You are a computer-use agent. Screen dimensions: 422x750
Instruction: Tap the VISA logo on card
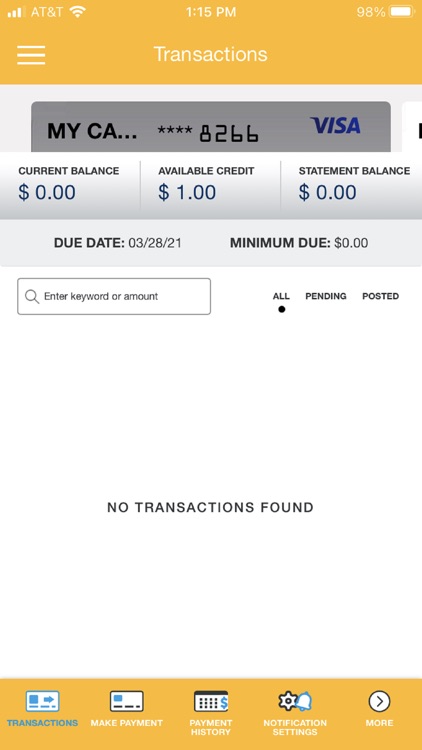(335, 125)
